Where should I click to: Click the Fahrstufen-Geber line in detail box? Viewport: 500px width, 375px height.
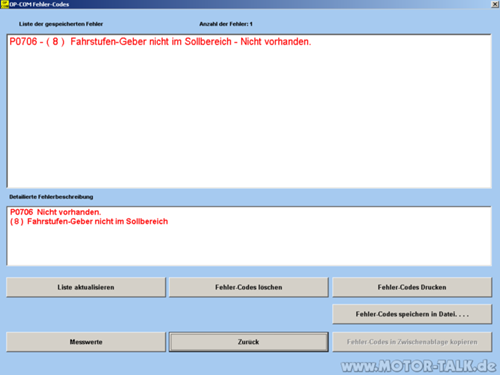click(89, 222)
